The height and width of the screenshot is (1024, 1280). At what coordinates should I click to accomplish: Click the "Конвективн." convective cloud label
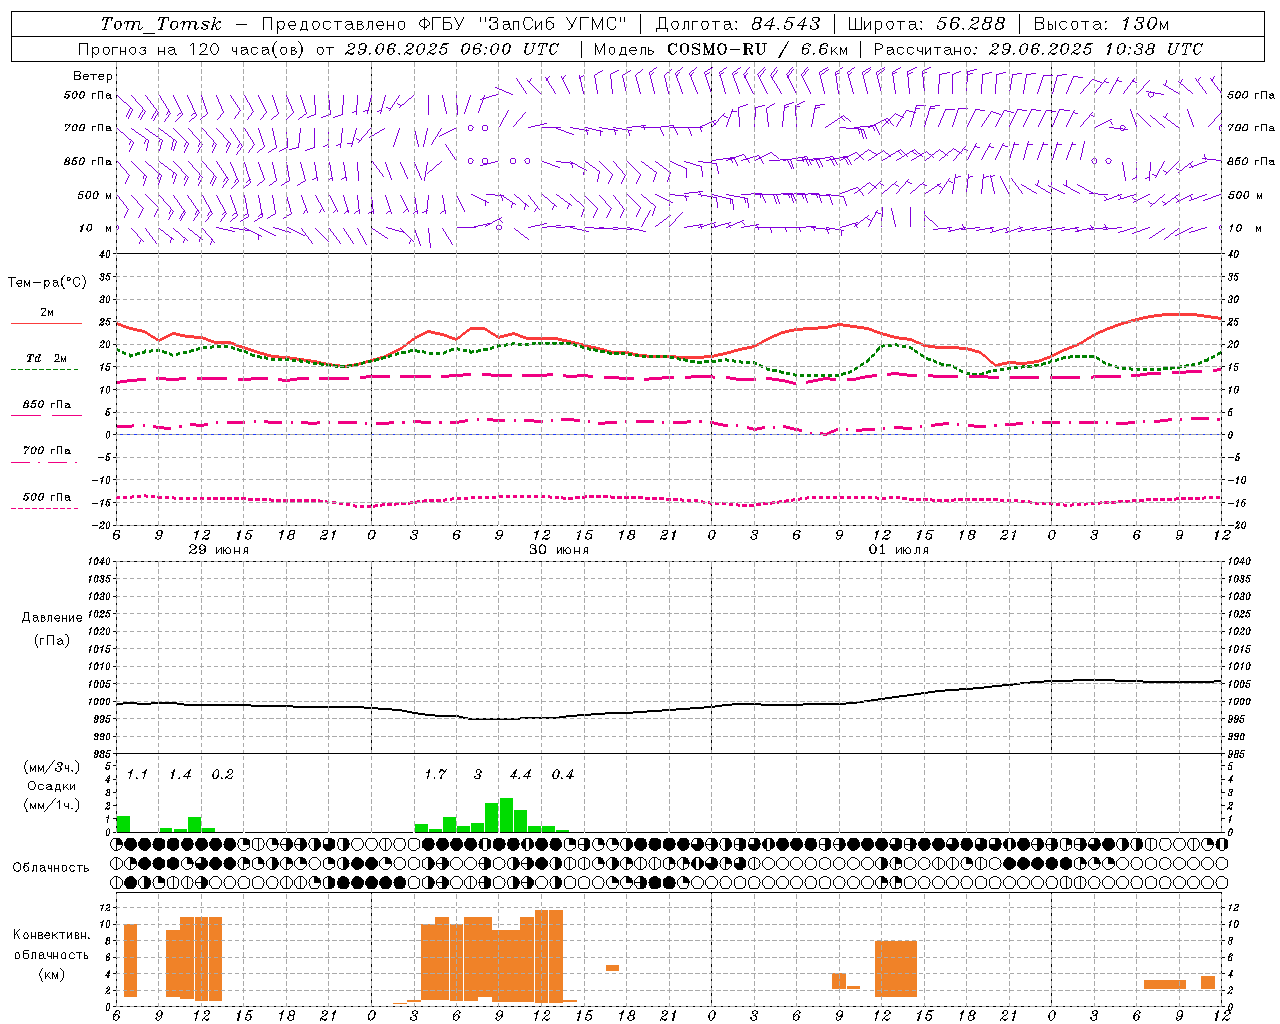(x=52, y=935)
